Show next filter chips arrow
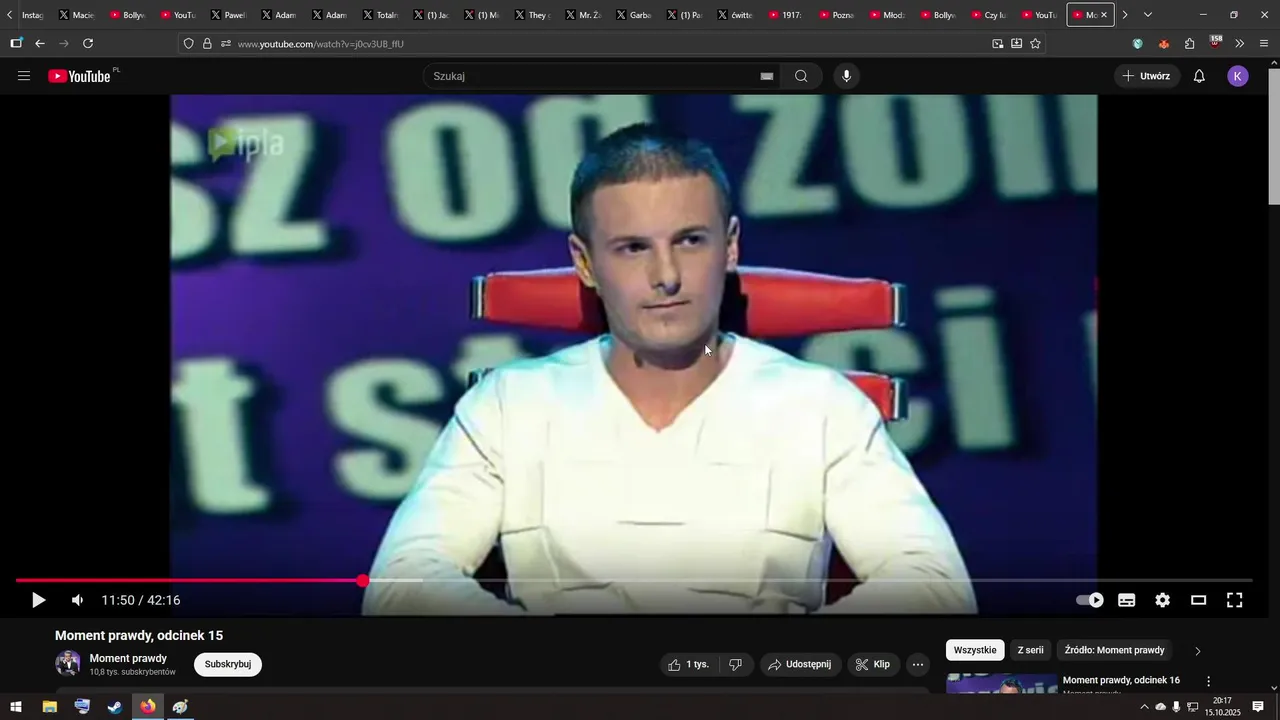 (x=1198, y=651)
